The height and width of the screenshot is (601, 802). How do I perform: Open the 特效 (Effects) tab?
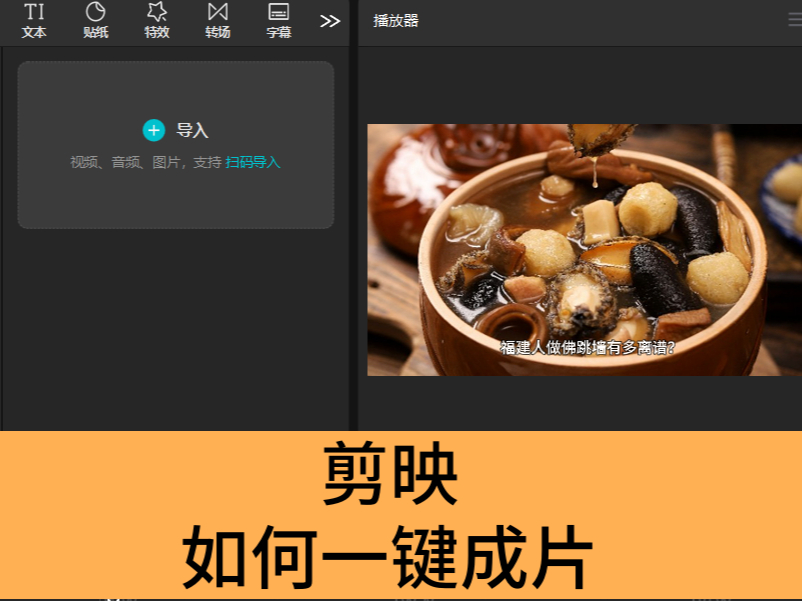click(157, 20)
